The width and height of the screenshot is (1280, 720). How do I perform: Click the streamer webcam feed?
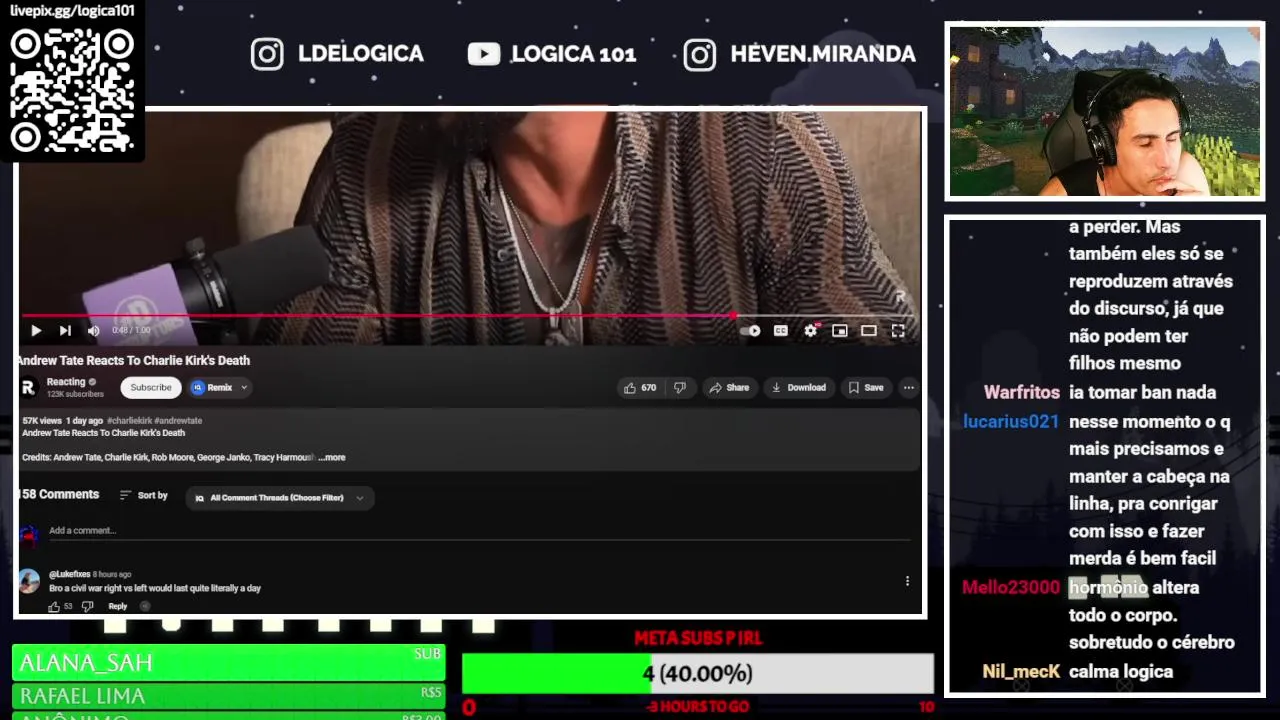[x=1105, y=111]
